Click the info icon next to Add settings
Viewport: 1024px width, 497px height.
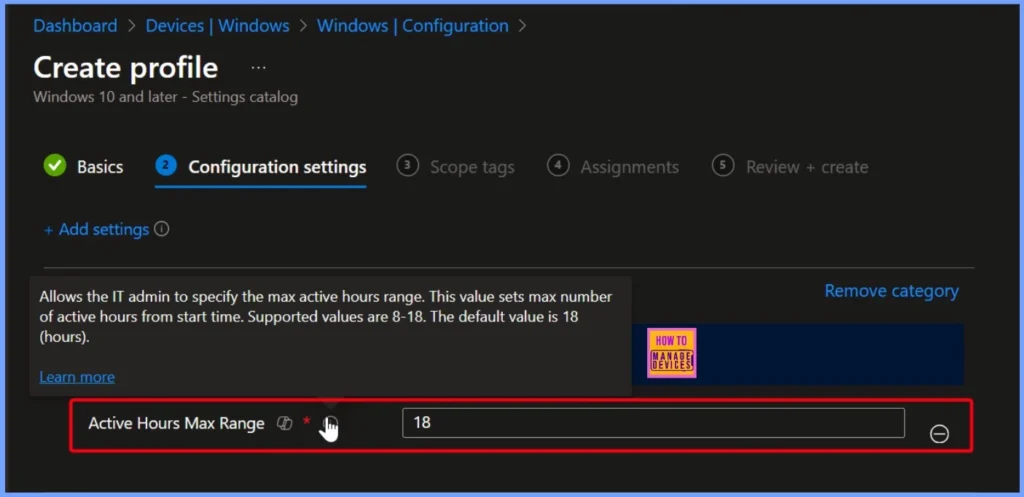[x=162, y=229]
